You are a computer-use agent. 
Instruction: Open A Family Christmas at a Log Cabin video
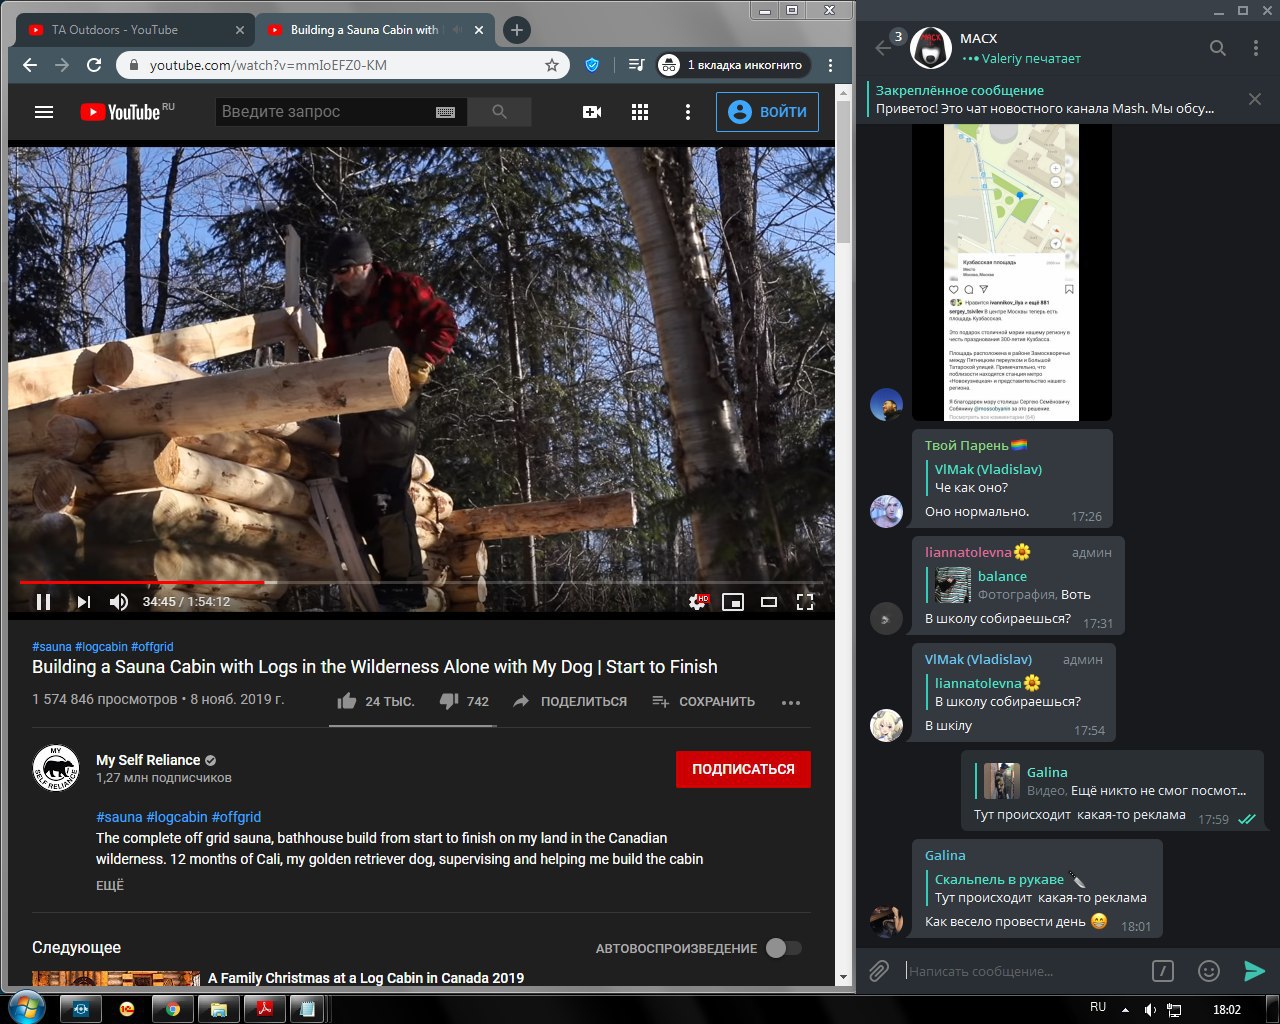tap(366, 978)
